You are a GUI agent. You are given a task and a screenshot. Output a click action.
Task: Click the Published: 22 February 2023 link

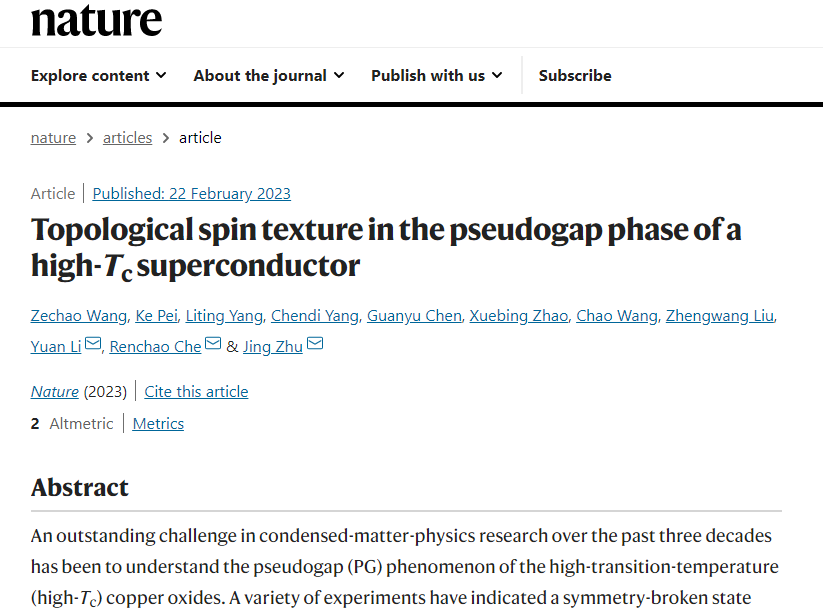[x=192, y=194]
